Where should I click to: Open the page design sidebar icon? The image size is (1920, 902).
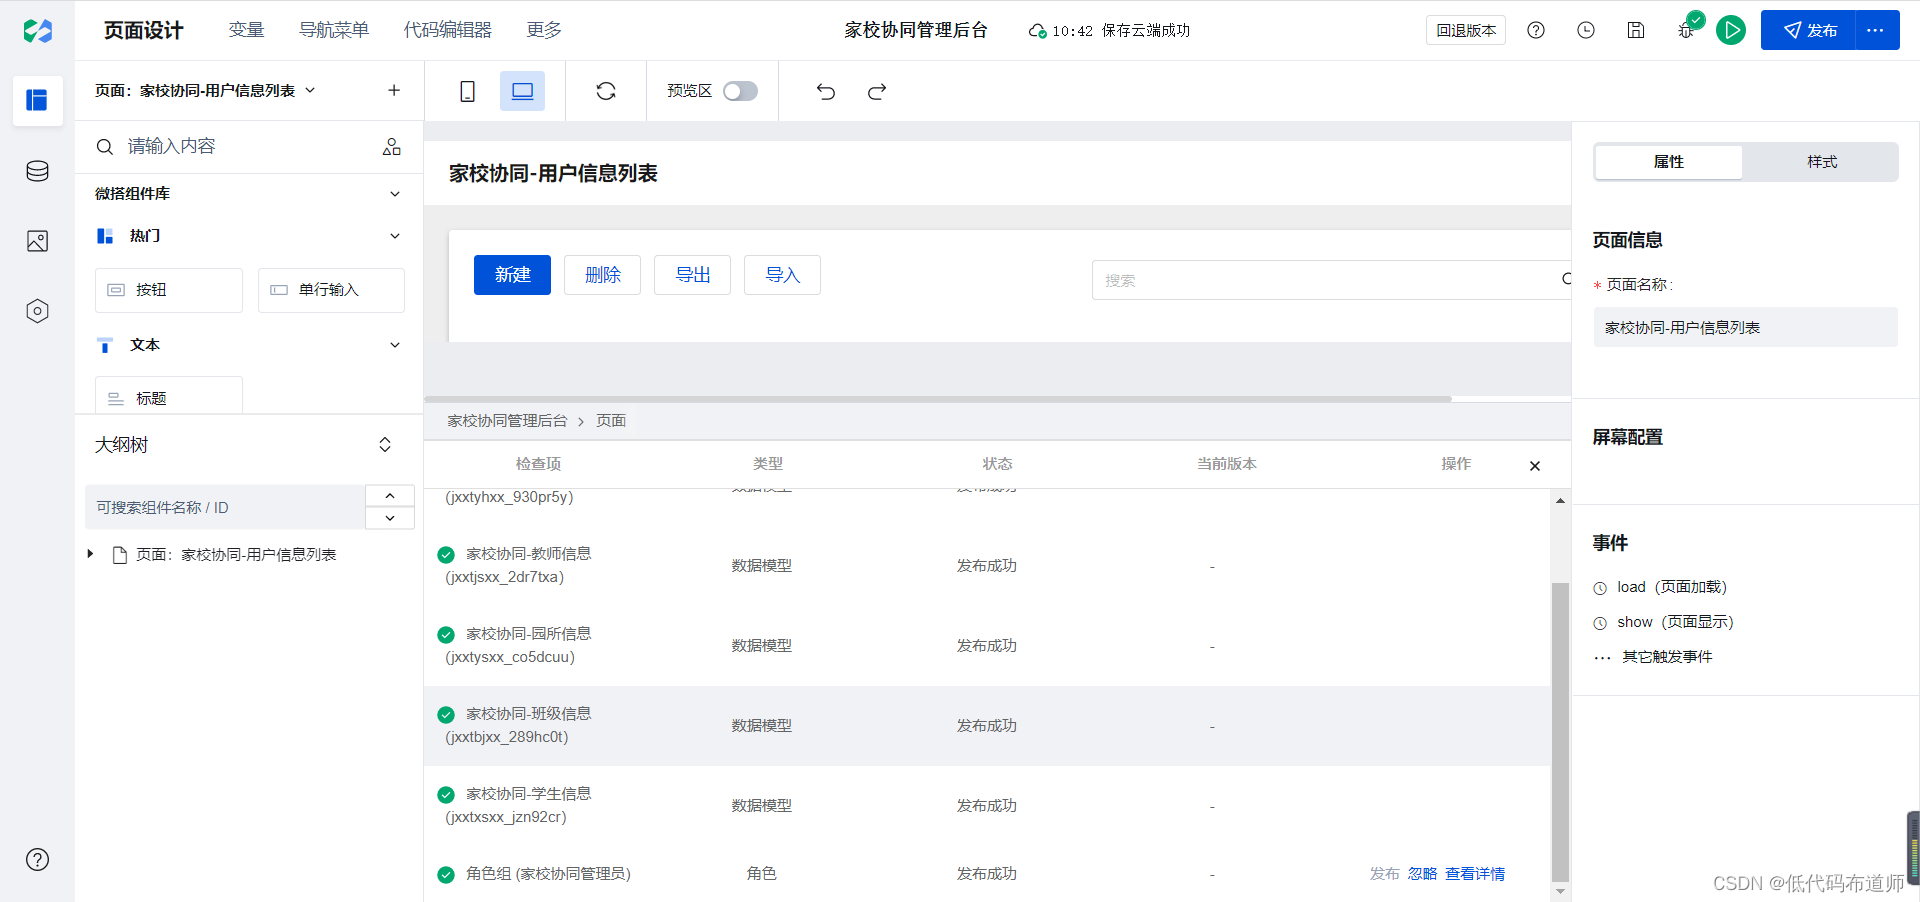[x=37, y=100]
